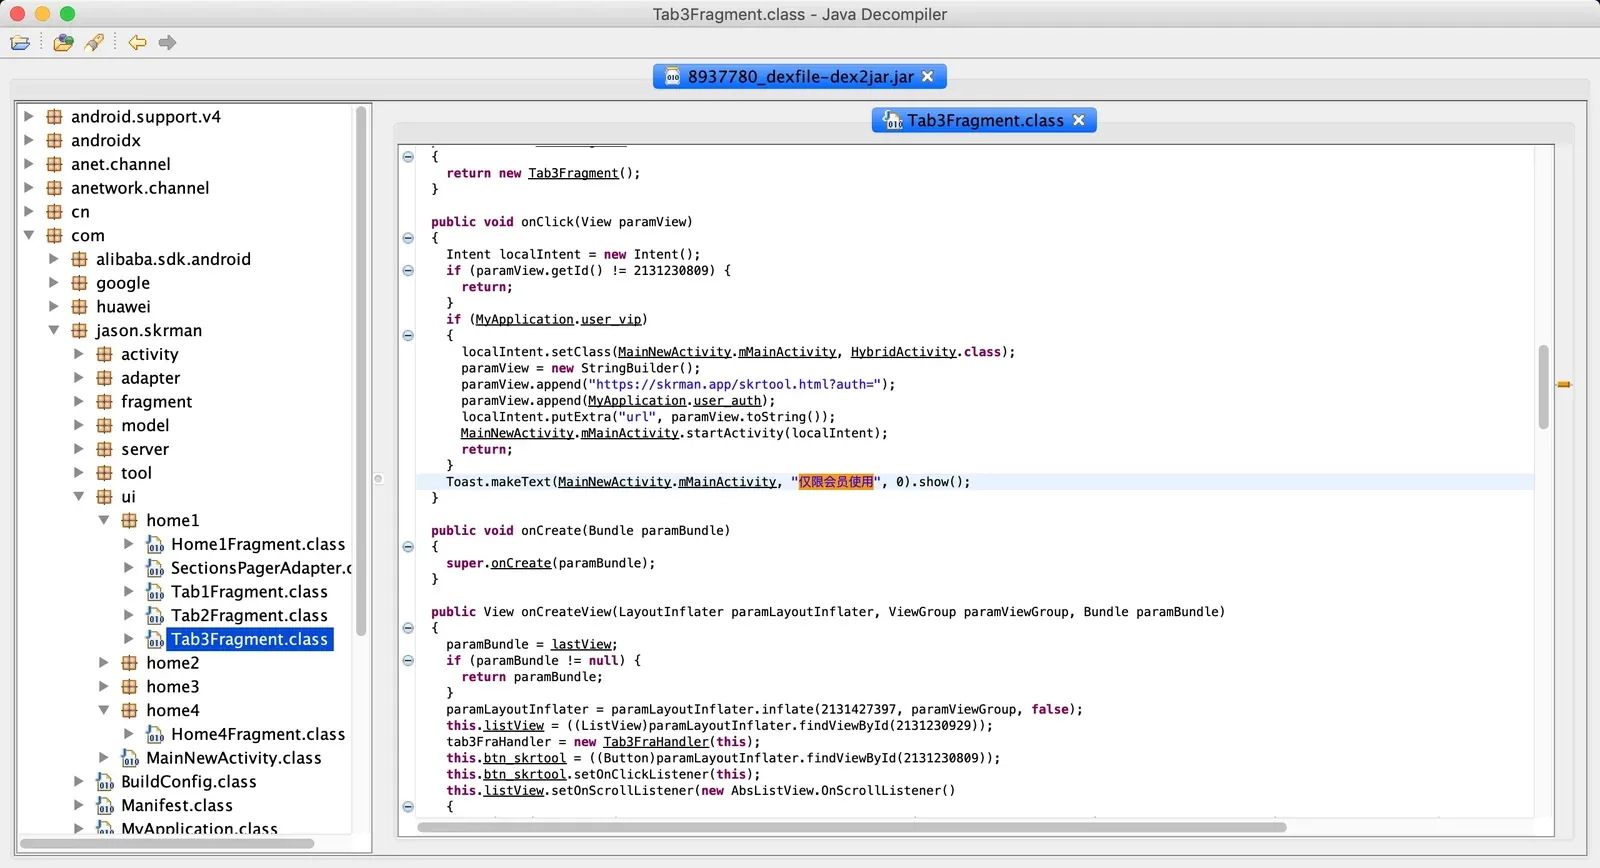This screenshot has height=868, width=1600.
Task: Fold the onClick method code block
Action: (408, 238)
